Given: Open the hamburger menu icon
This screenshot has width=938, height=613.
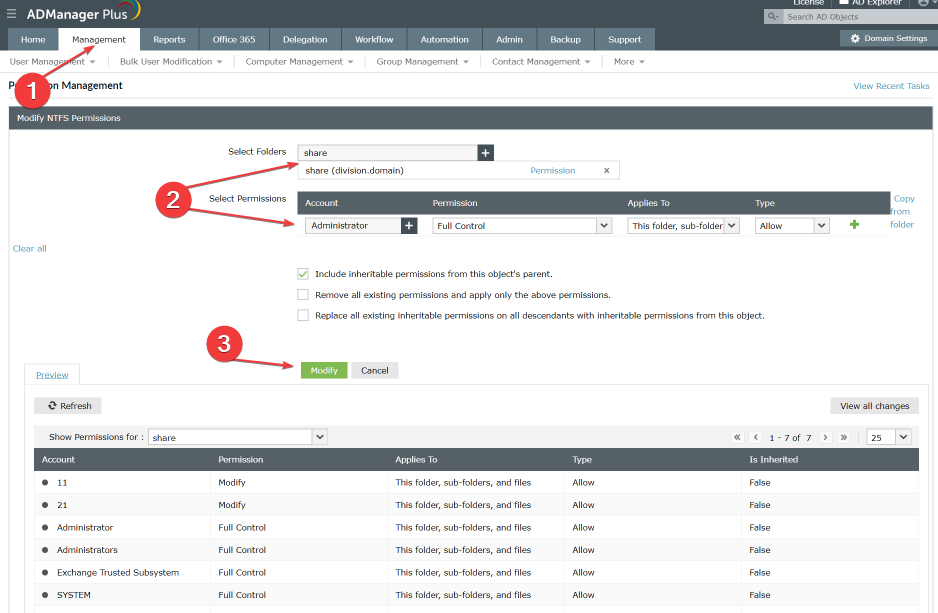Looking at the screenshot, I should coord(11,14).
